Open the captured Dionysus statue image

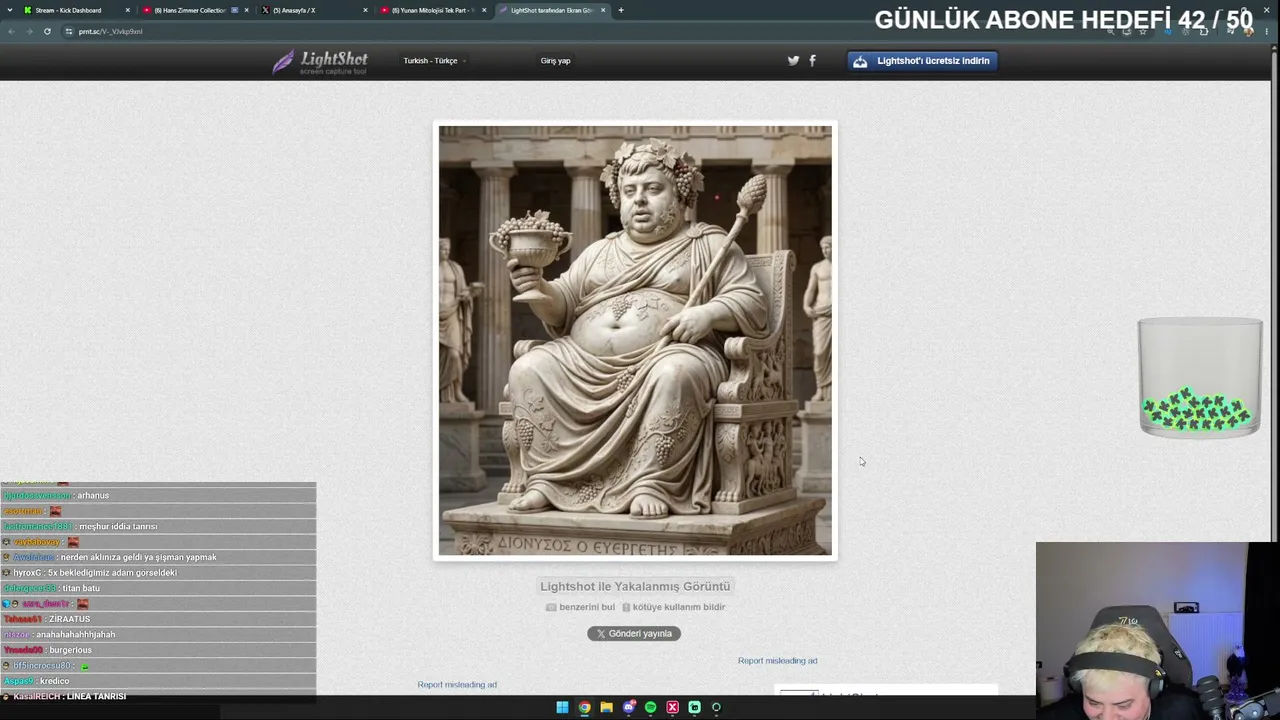coord(635,340)
